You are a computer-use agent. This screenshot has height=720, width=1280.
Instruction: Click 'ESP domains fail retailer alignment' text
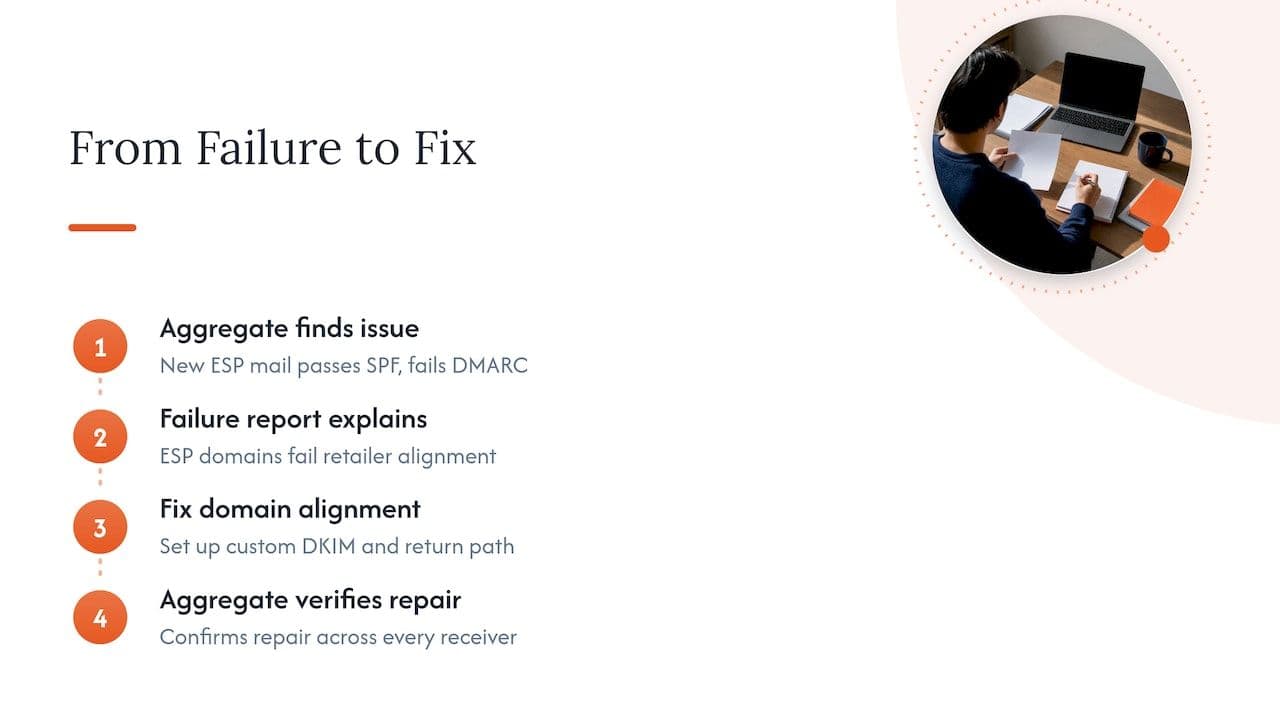tap(328, 456)
